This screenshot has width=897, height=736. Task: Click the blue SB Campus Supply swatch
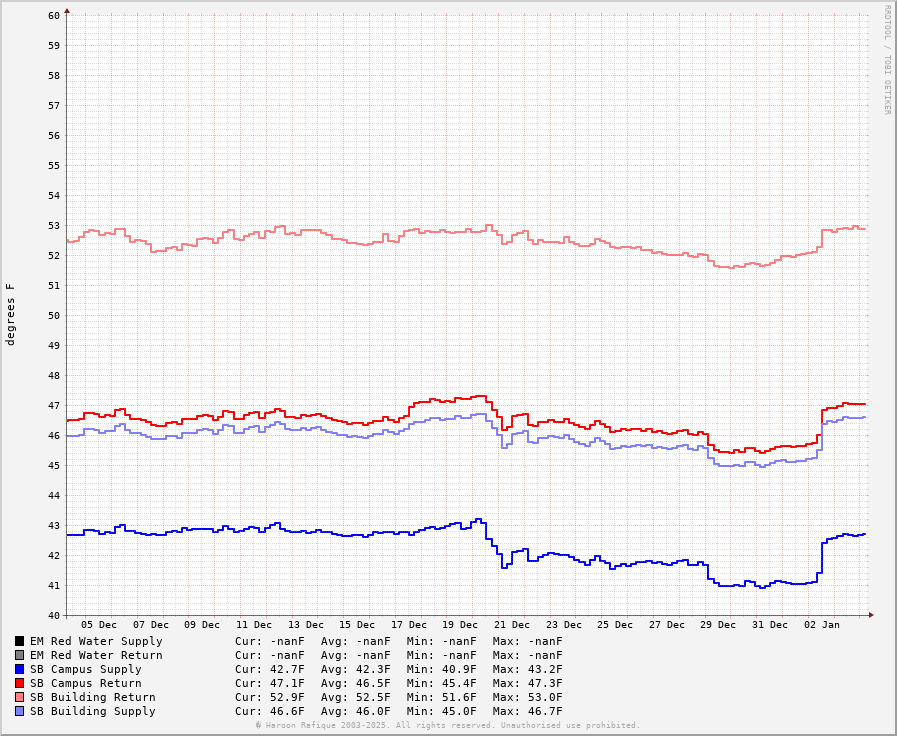click(19, 669)
